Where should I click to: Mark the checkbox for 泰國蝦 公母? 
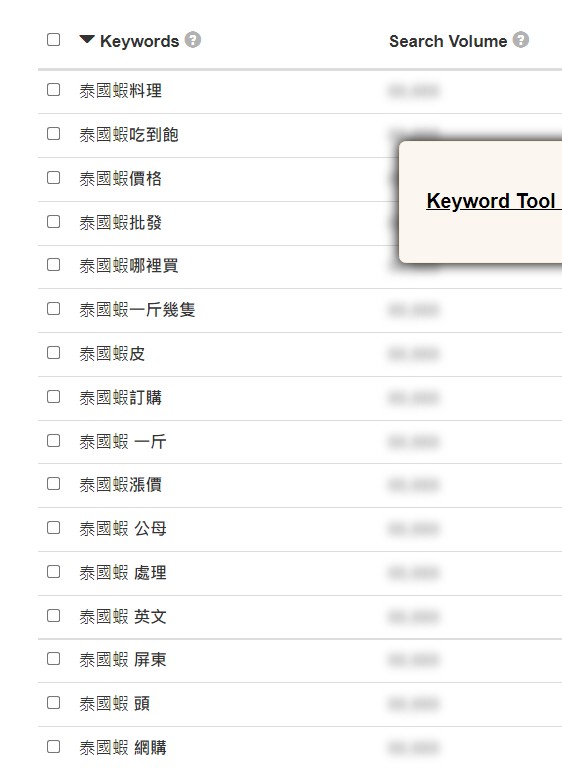pos(53,528)
